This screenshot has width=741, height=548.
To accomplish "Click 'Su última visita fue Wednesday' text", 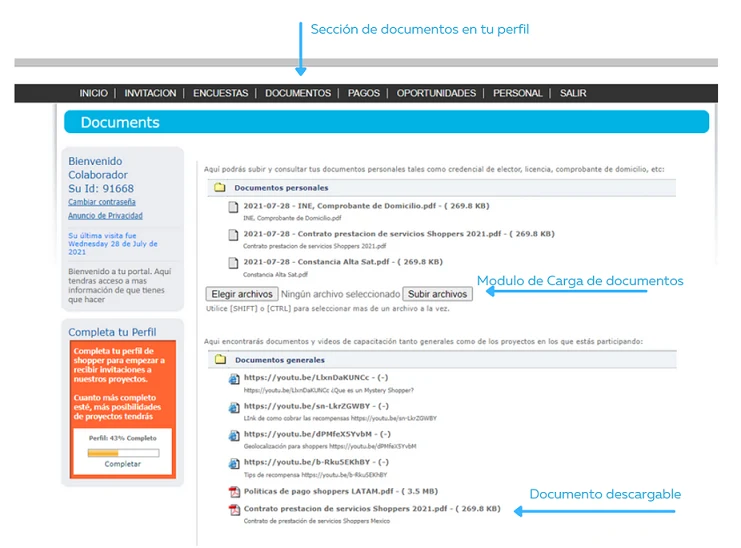I will [112, 243].
